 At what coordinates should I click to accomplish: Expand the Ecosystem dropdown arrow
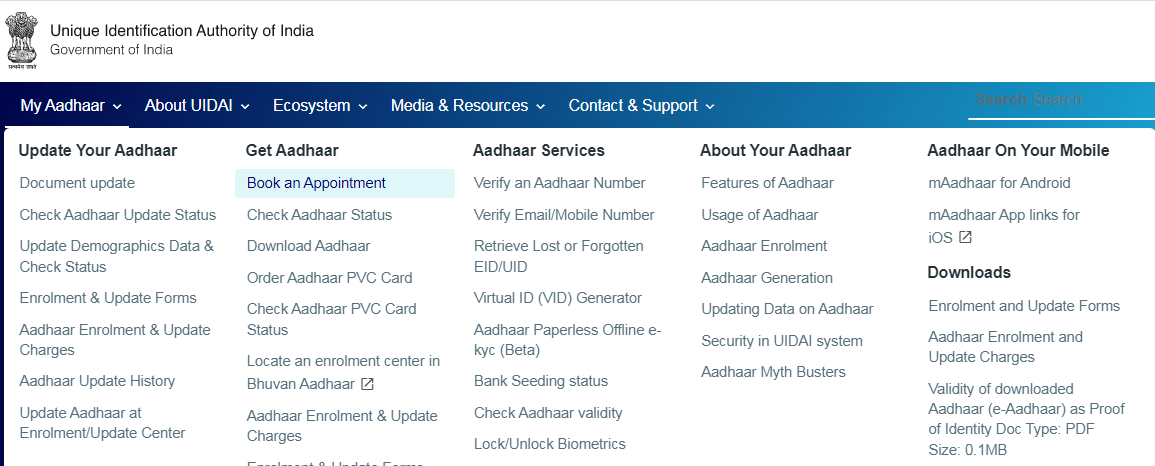click(x=363, y=107)
